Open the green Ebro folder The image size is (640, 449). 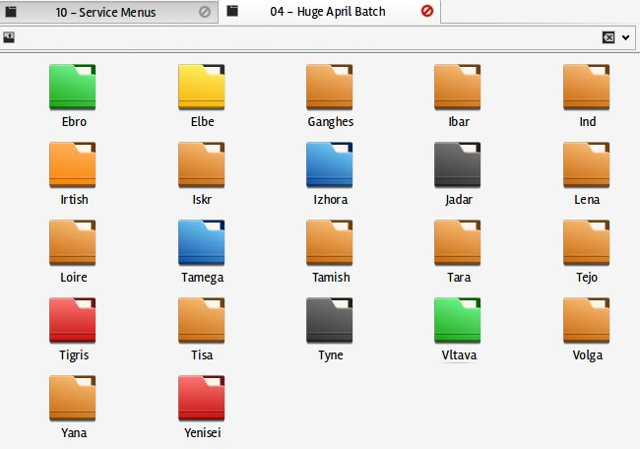click(x=73, y=87)
